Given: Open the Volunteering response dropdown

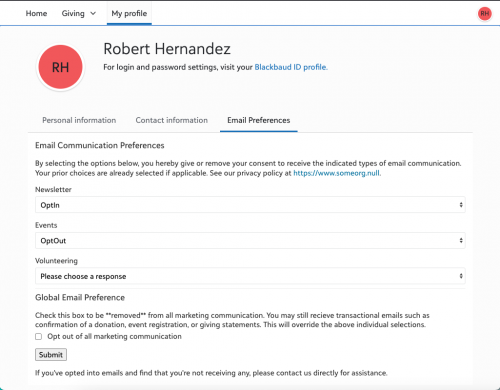Looking at the screenshot, I should pos(250,276).
